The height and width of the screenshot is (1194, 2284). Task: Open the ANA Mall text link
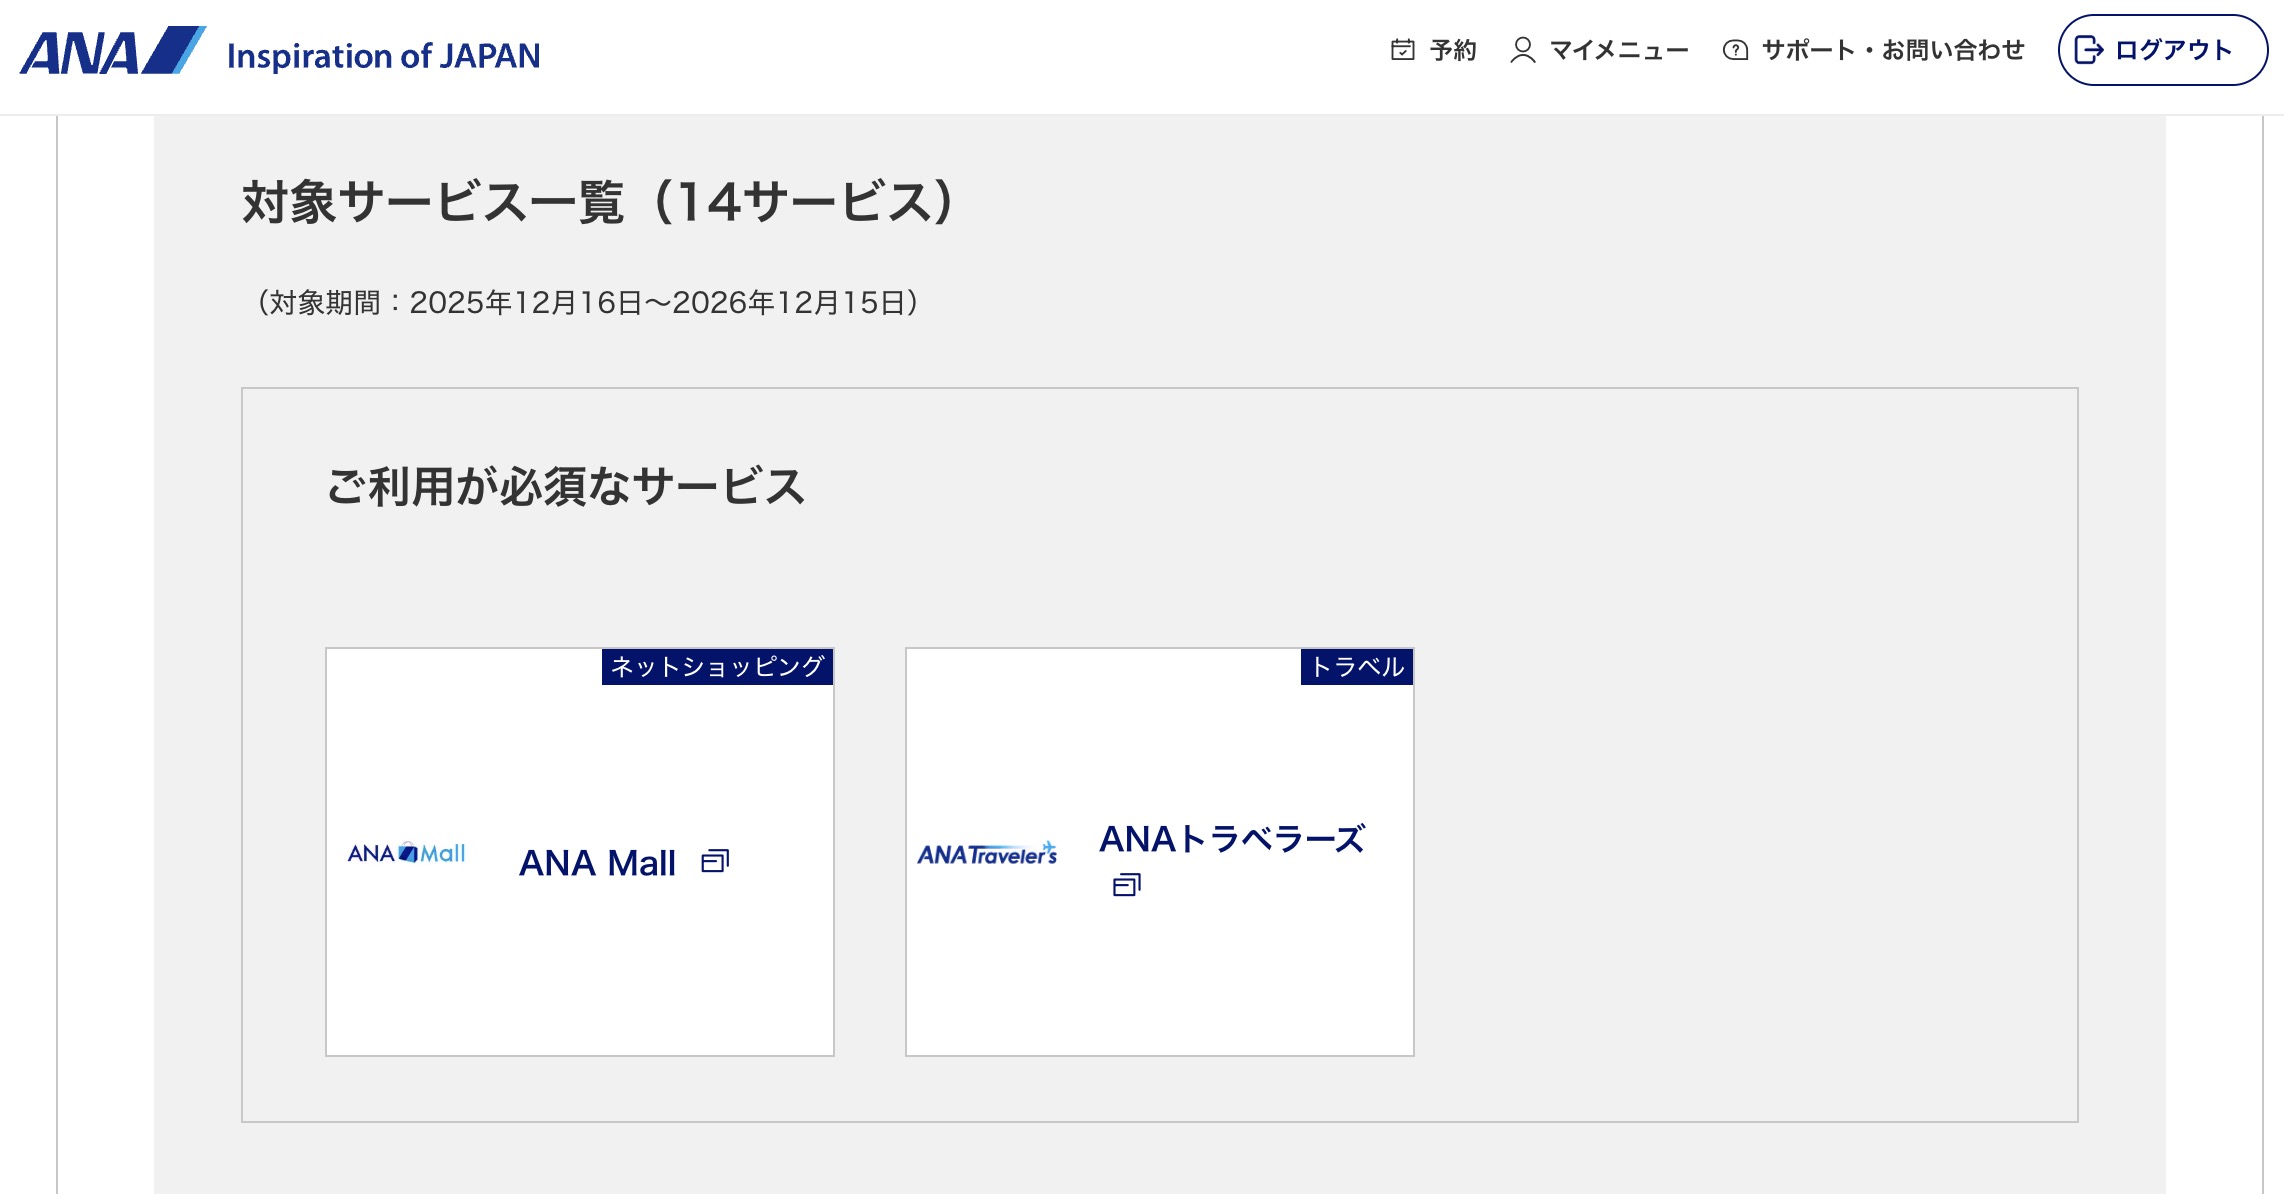pos(597,863)
